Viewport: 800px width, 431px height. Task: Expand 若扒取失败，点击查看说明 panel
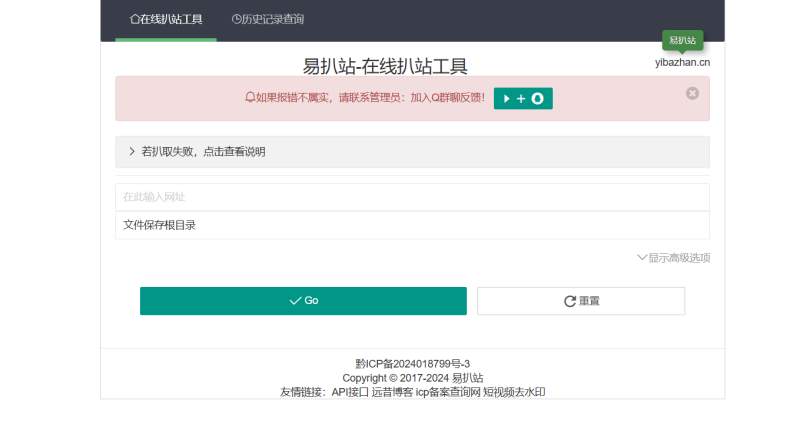coord(412,151)
